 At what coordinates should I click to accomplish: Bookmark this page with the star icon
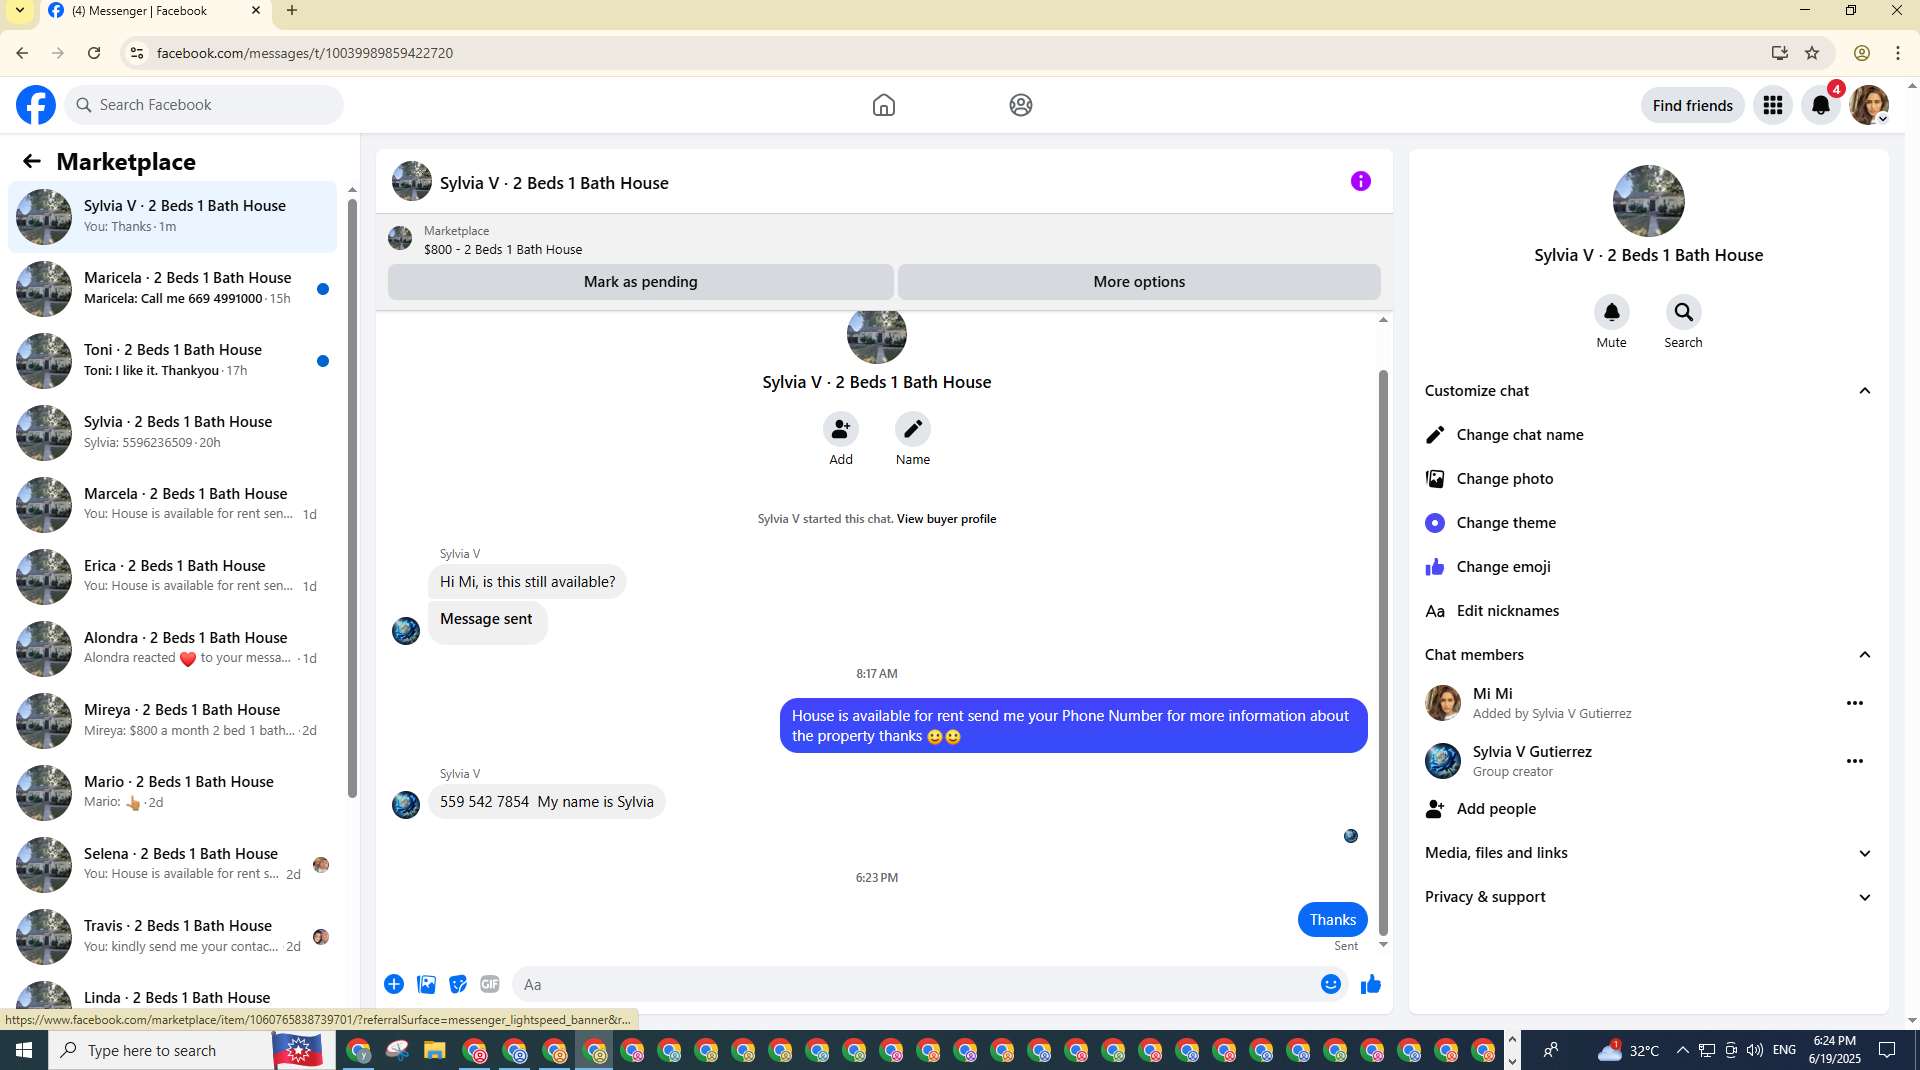click(x=1812, y=53)
